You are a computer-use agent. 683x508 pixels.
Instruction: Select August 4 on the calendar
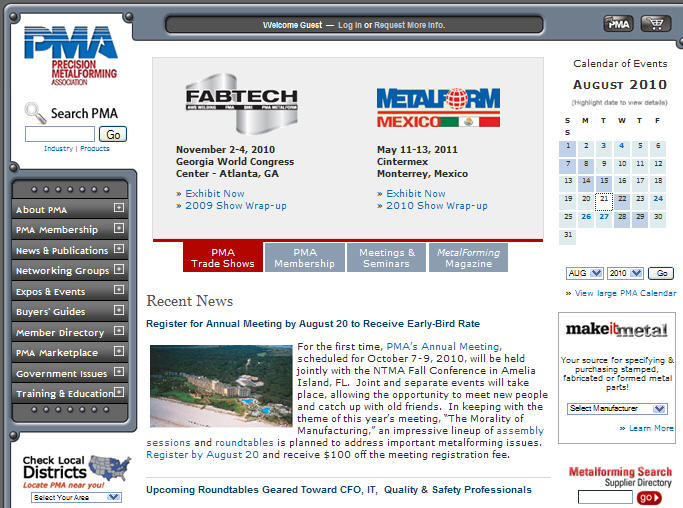(622, 148)
